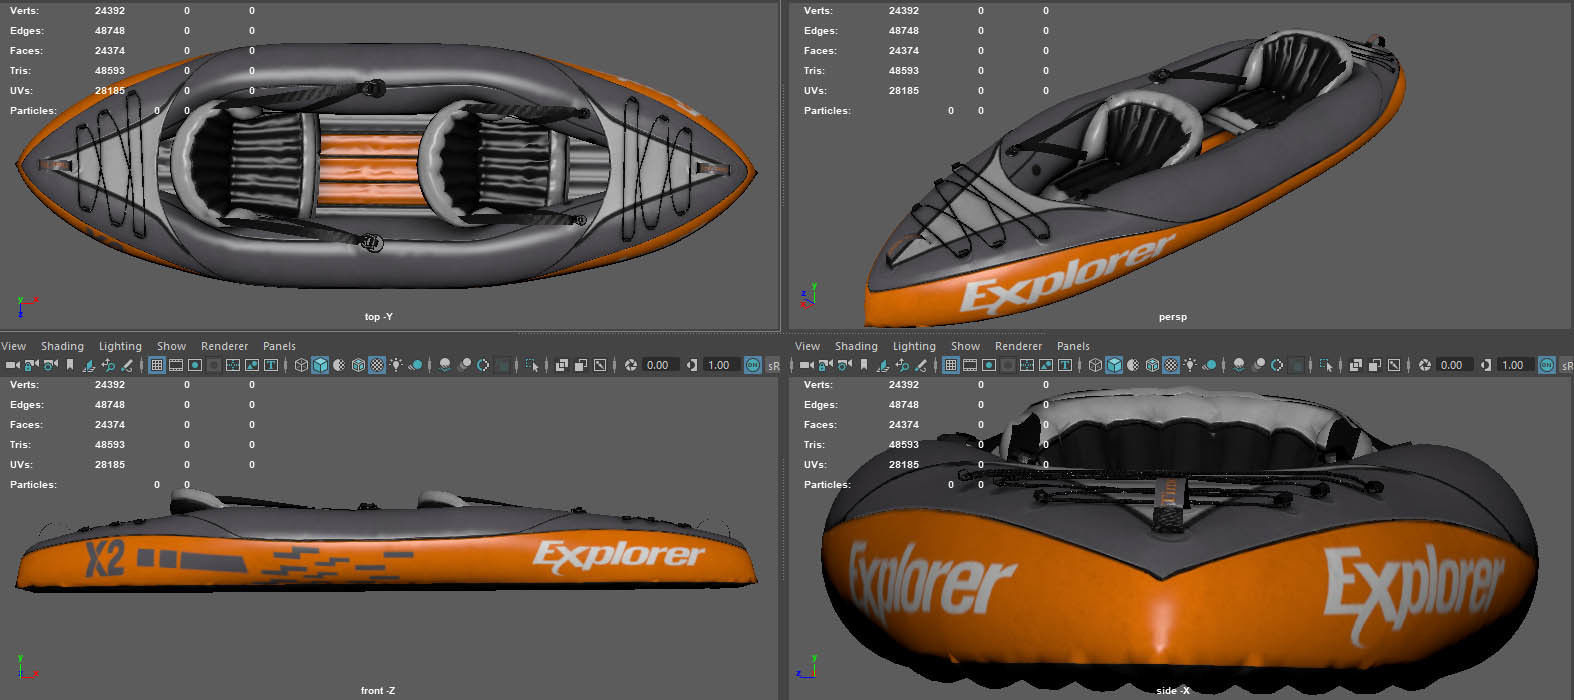Click Select Camera icon in front -Z panel
The width and height of the screenshot is (1574, 700).
click(x=13, y=365)
